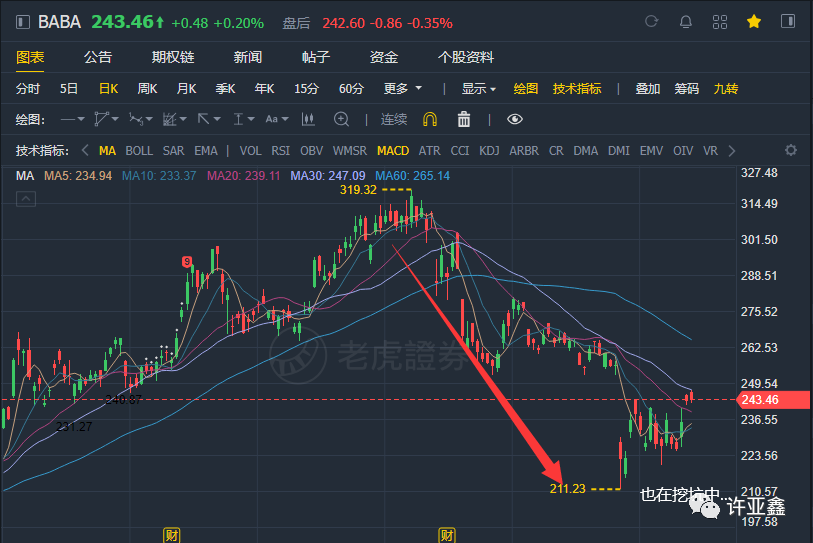The image size is (813, 543).
Task: Collapse the MA legend with up-arrow box
Action: pyautogui.click(x=26, y=199)
